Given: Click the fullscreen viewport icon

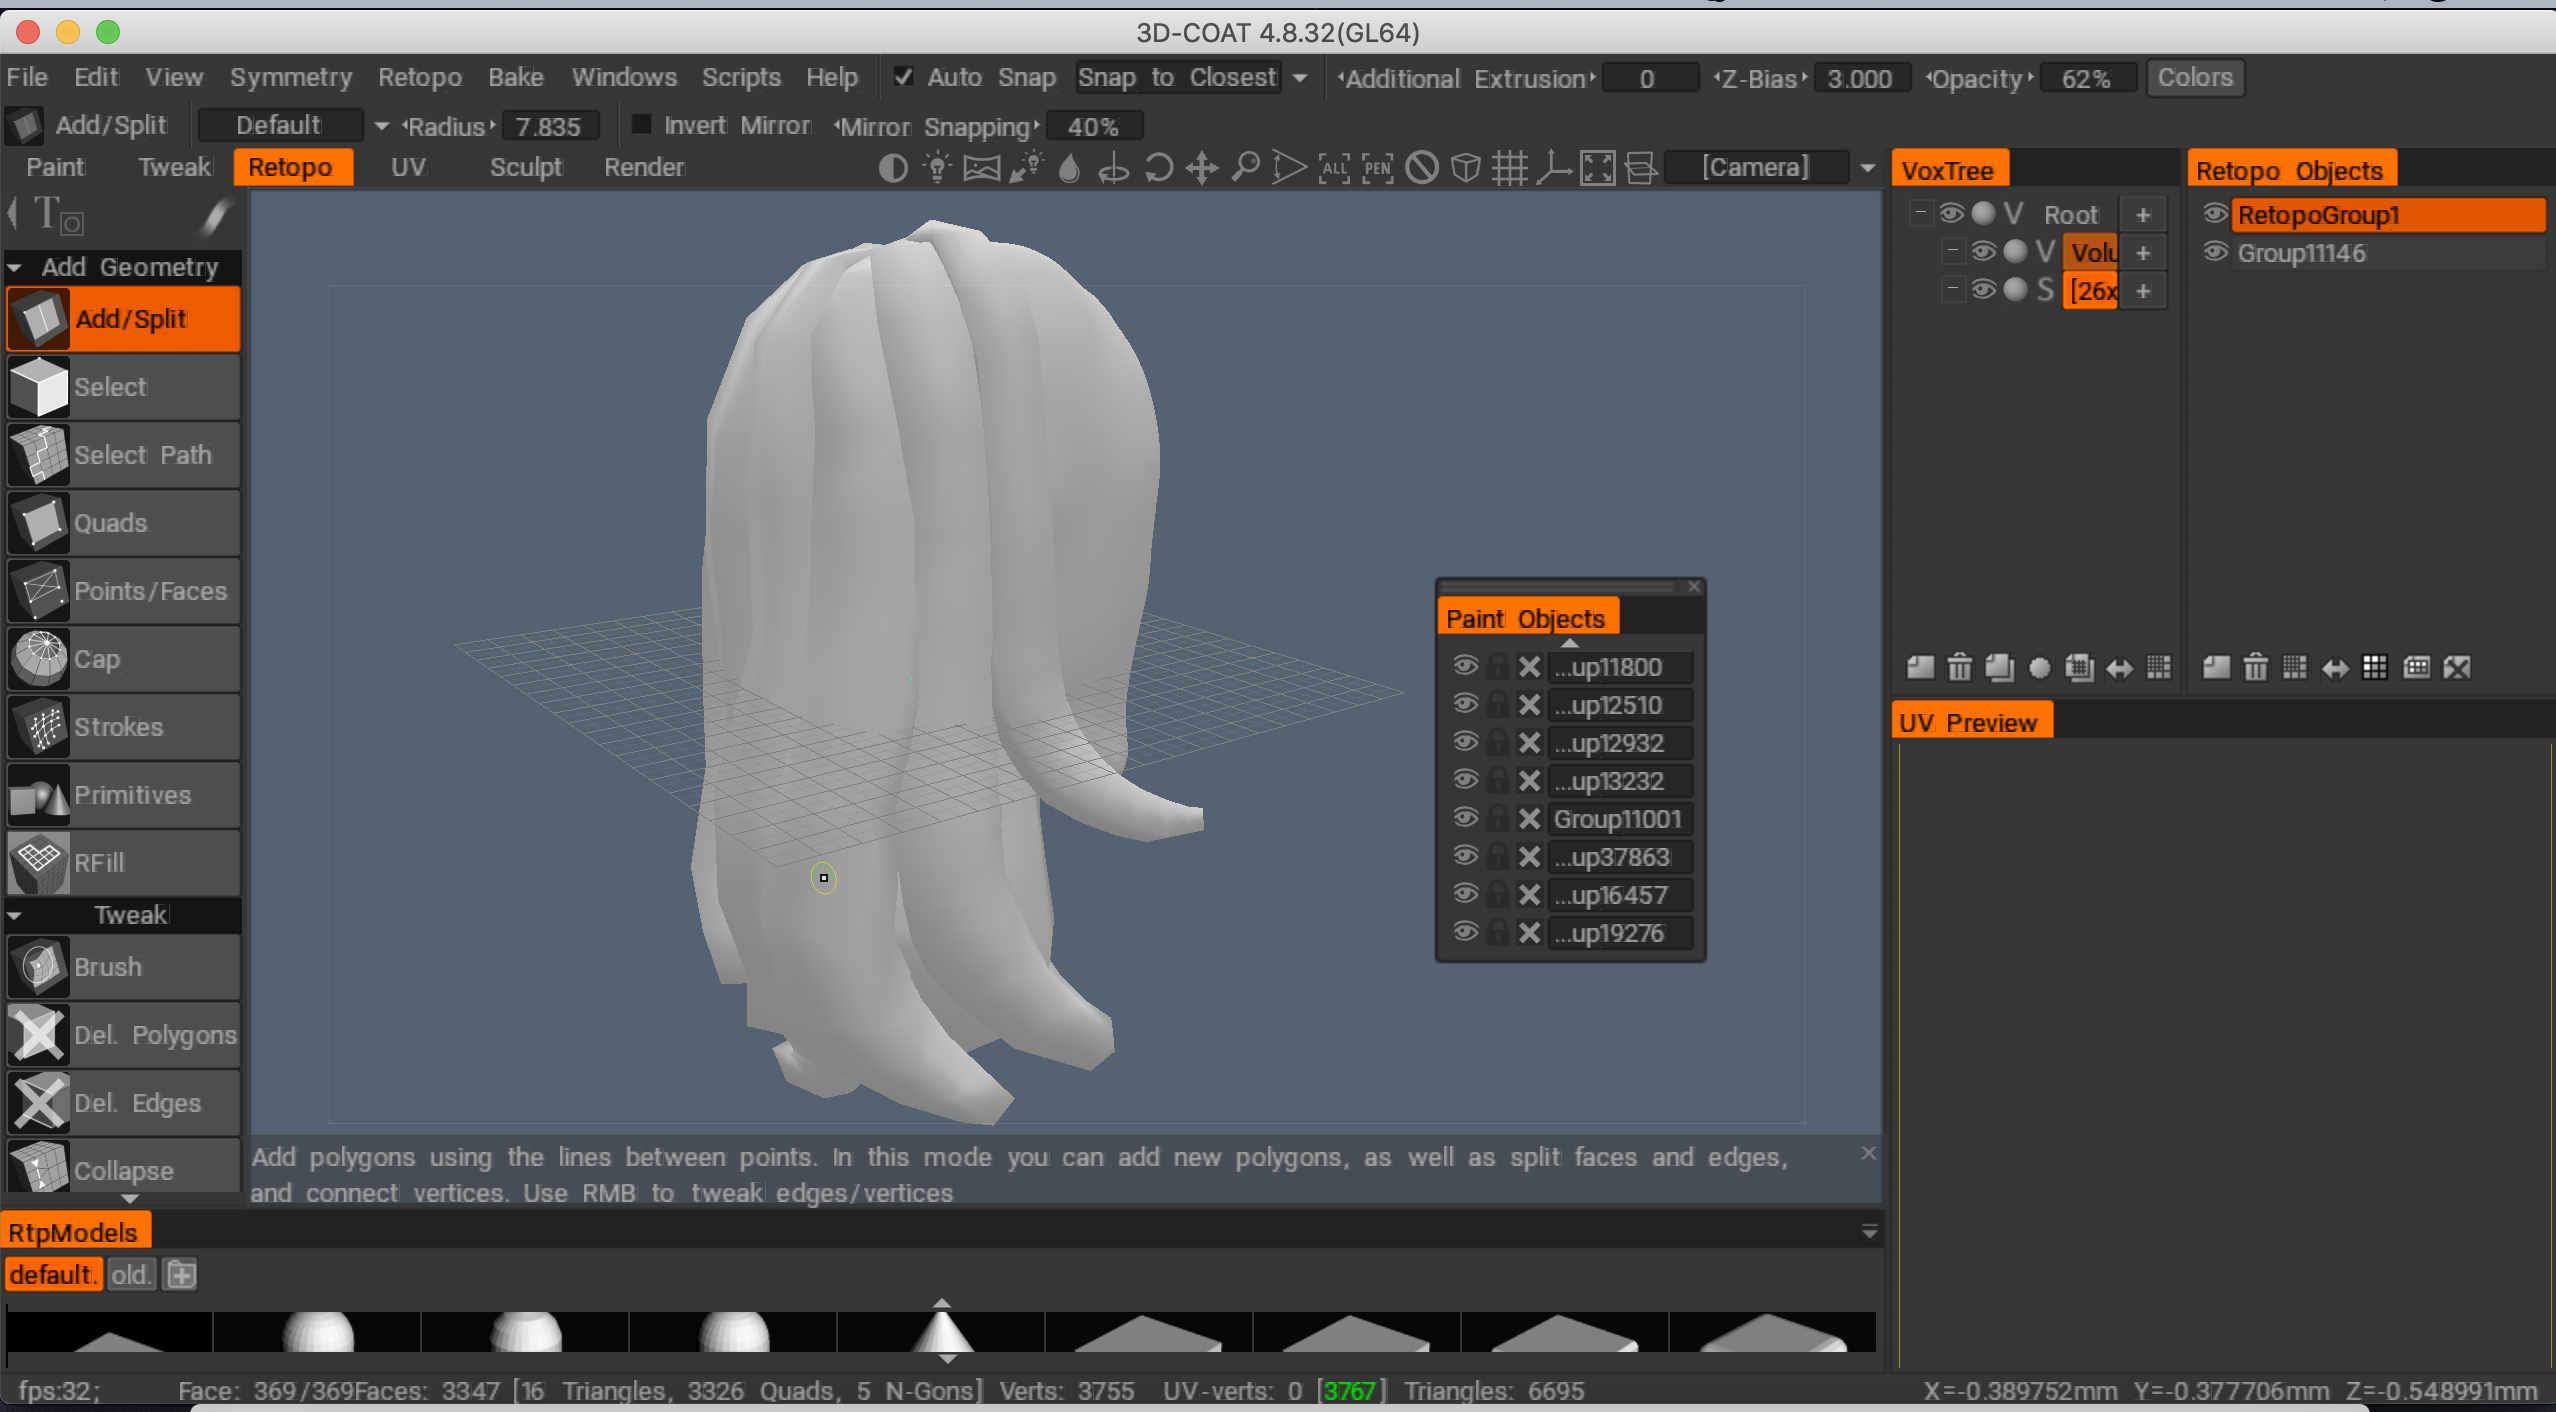Looking at the screenshot, I should pyautogui.click(x=1597, y=167).
